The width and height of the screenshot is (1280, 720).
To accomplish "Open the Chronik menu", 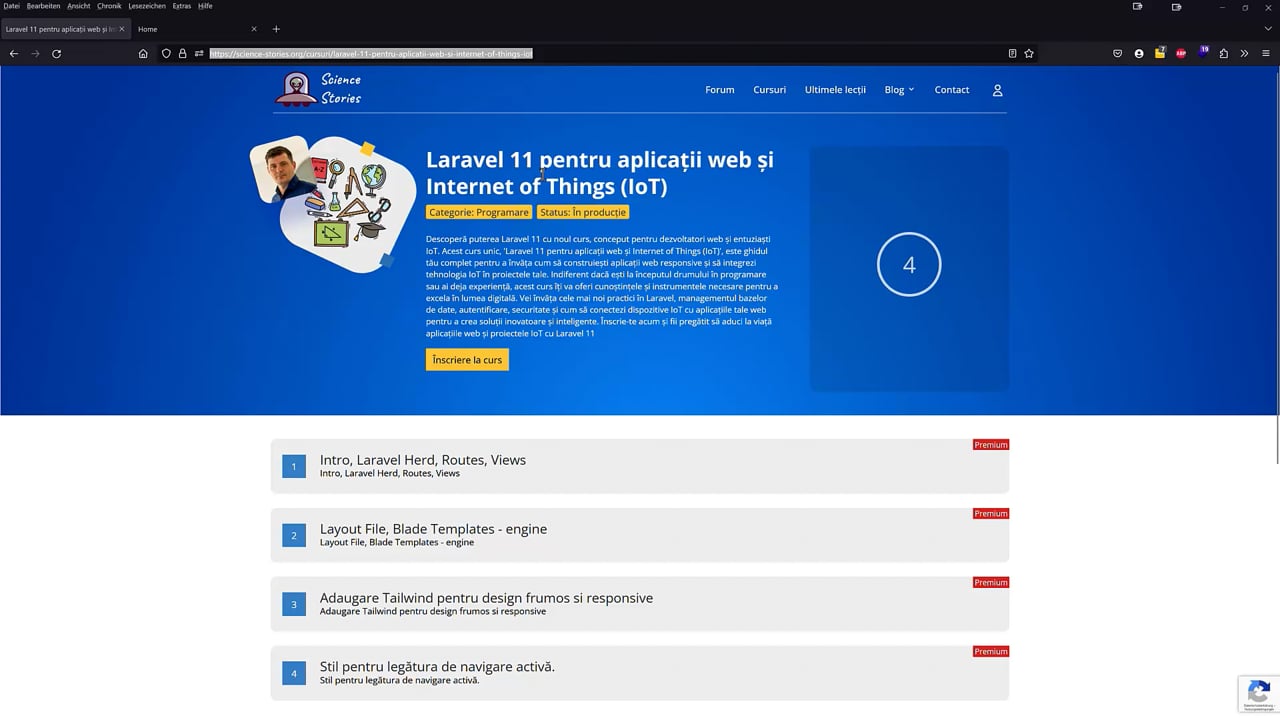I will (x=109, y=6).
